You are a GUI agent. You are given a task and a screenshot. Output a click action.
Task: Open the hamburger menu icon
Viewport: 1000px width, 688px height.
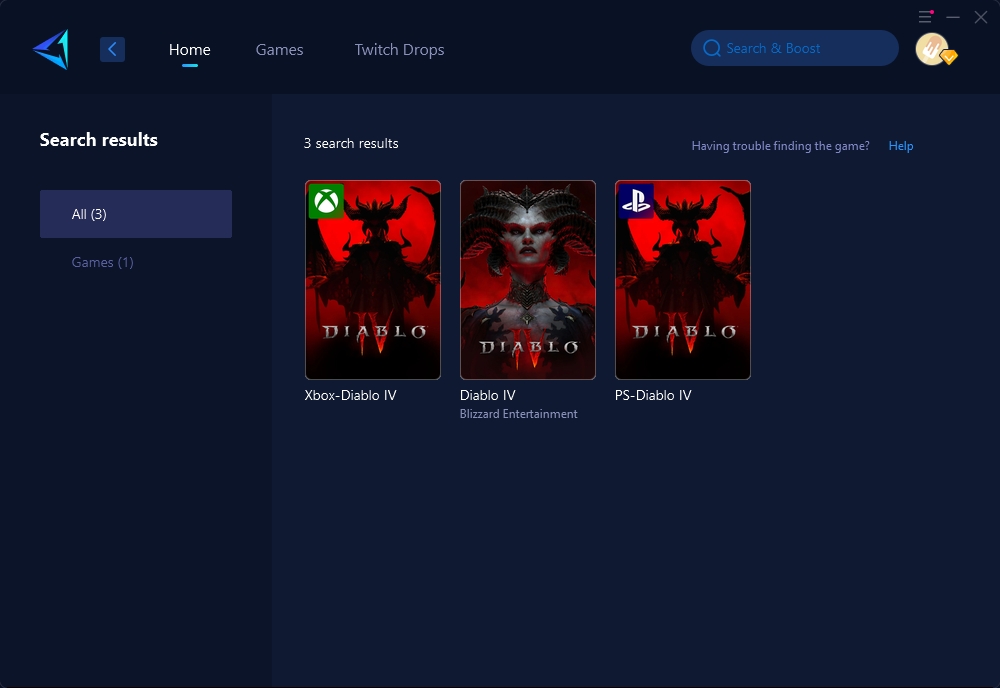coord(925,17)
